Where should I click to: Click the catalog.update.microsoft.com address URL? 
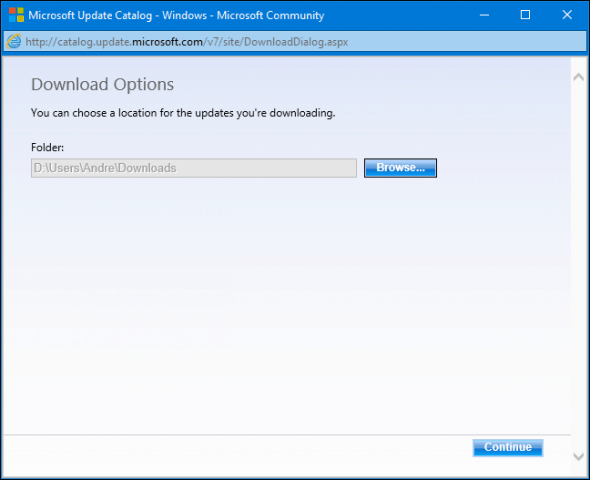[x=187, y=42]
